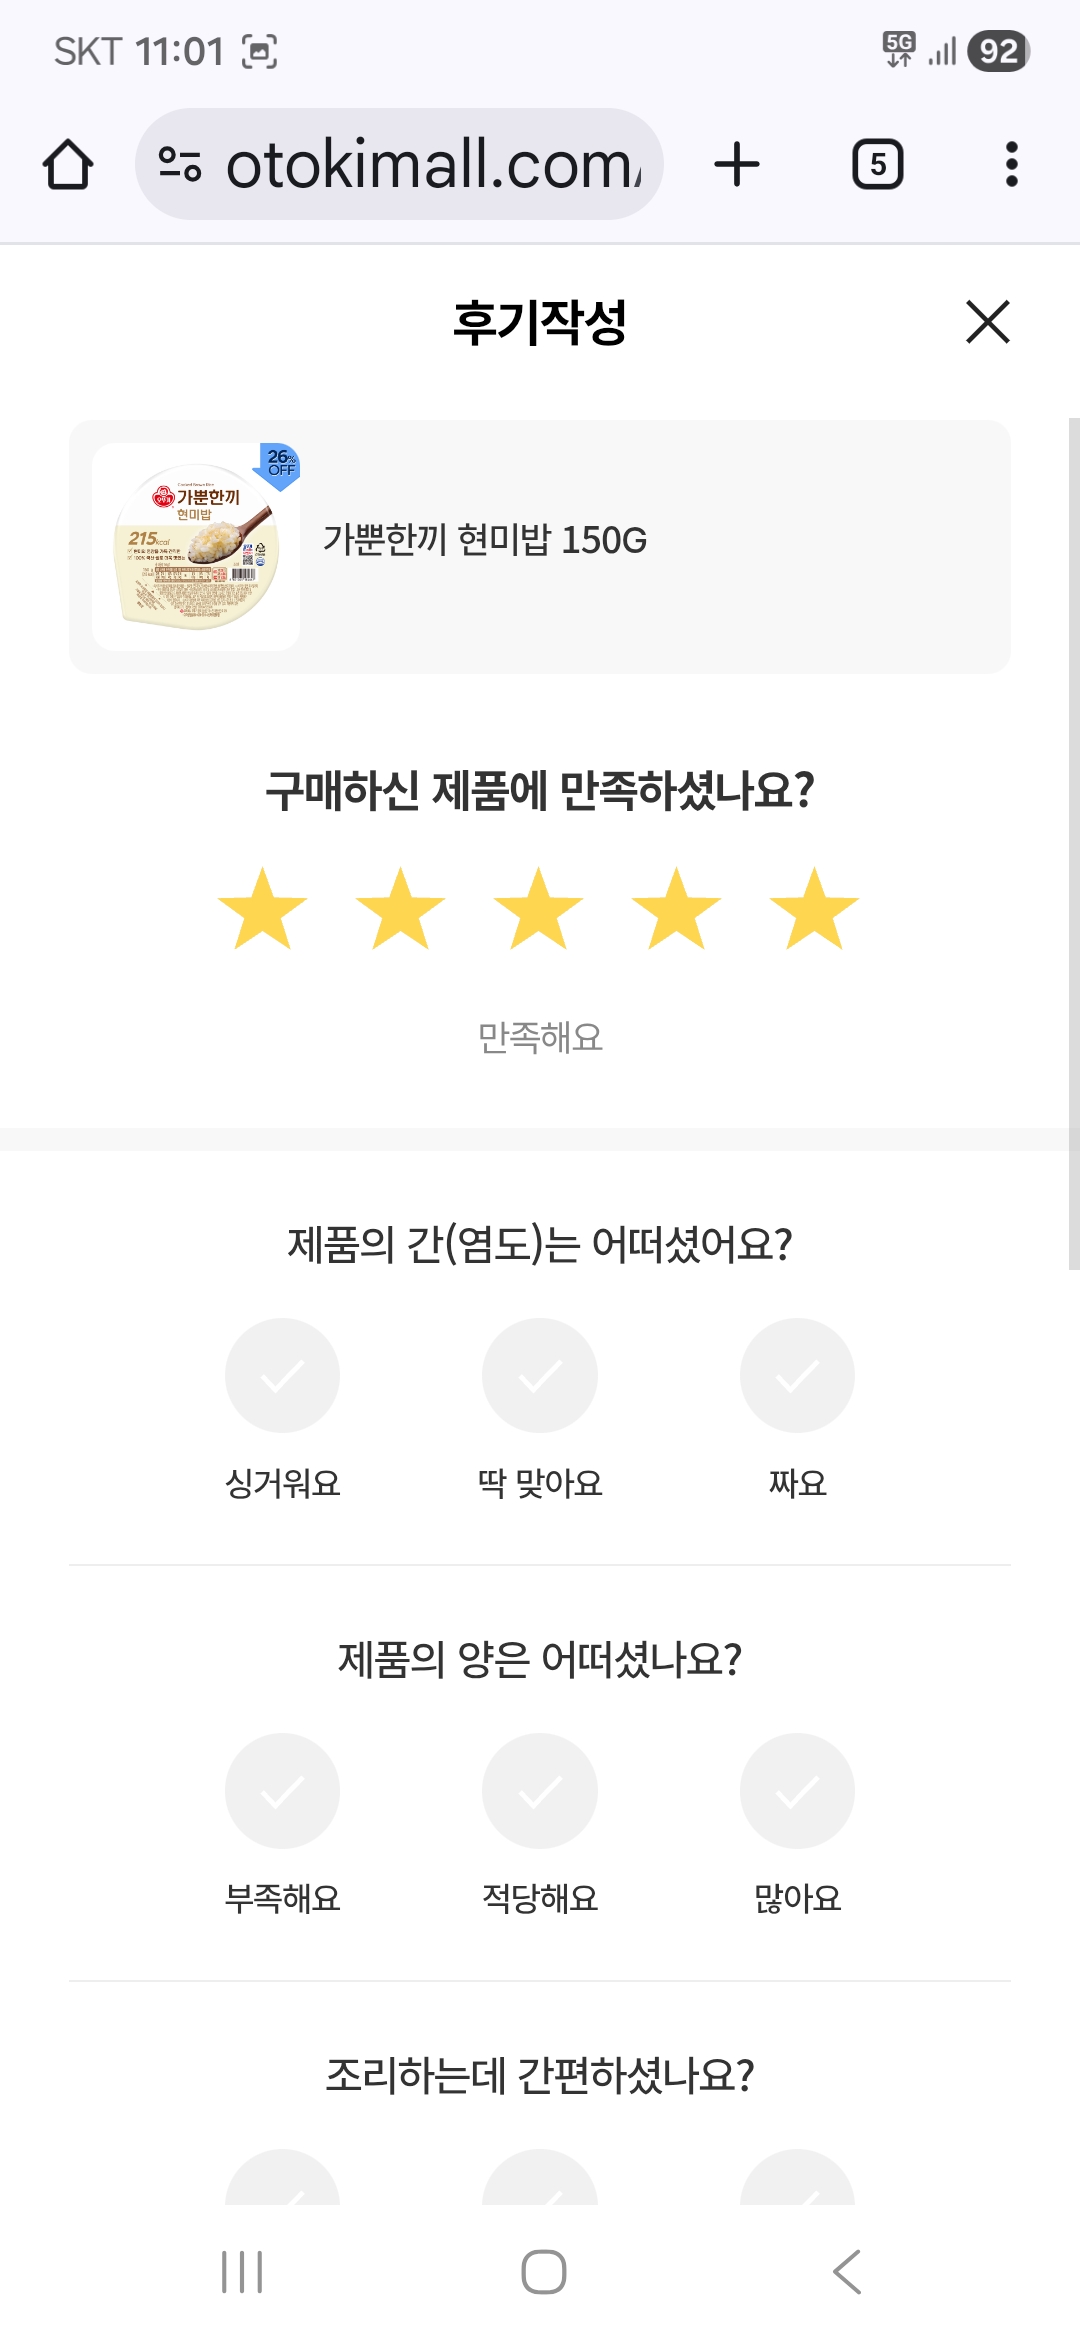Open site info icon in address bar
Viewport: 1080px width, 2340px height.
click(x=180, y=165)
